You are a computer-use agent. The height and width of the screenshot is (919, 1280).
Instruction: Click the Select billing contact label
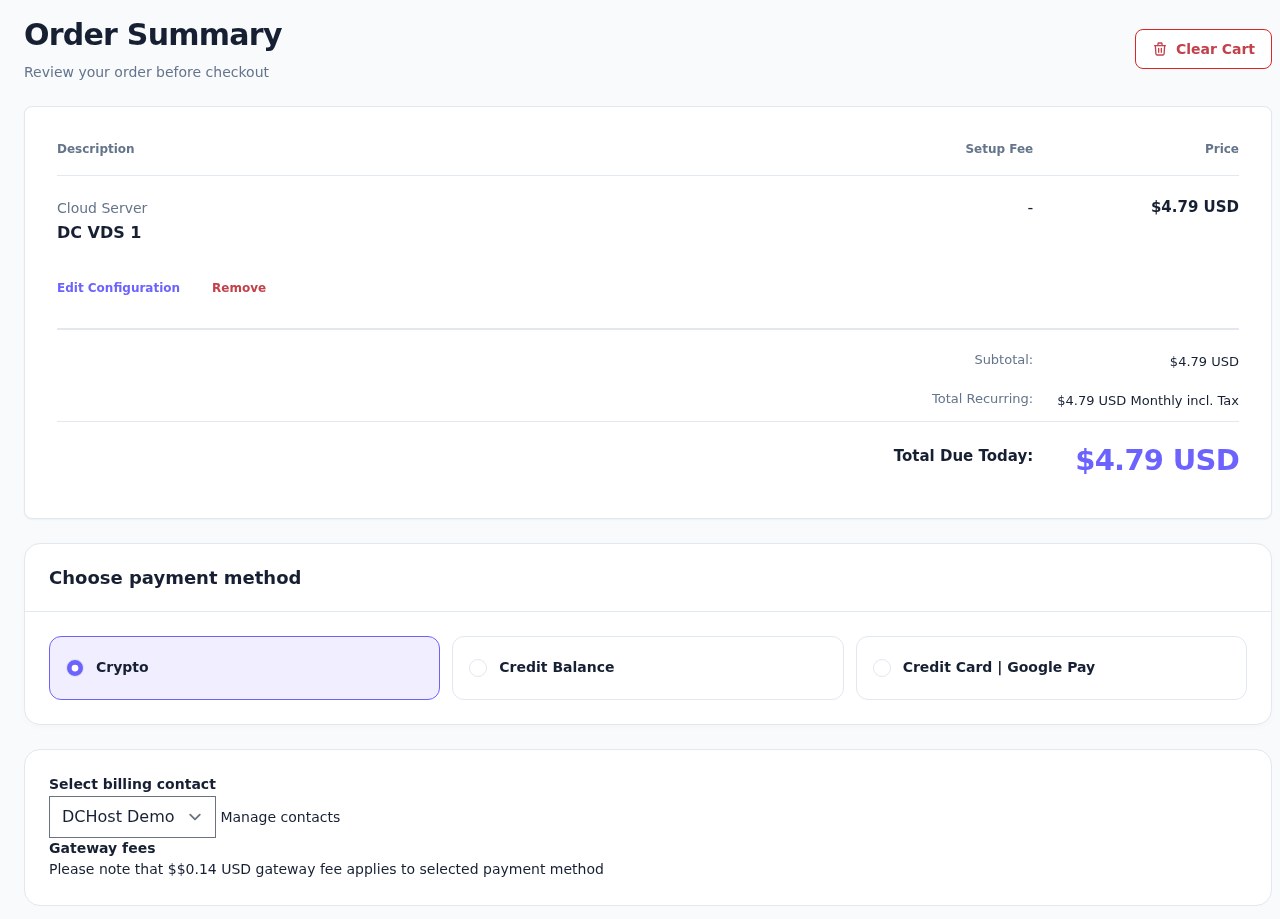(132, 784)
